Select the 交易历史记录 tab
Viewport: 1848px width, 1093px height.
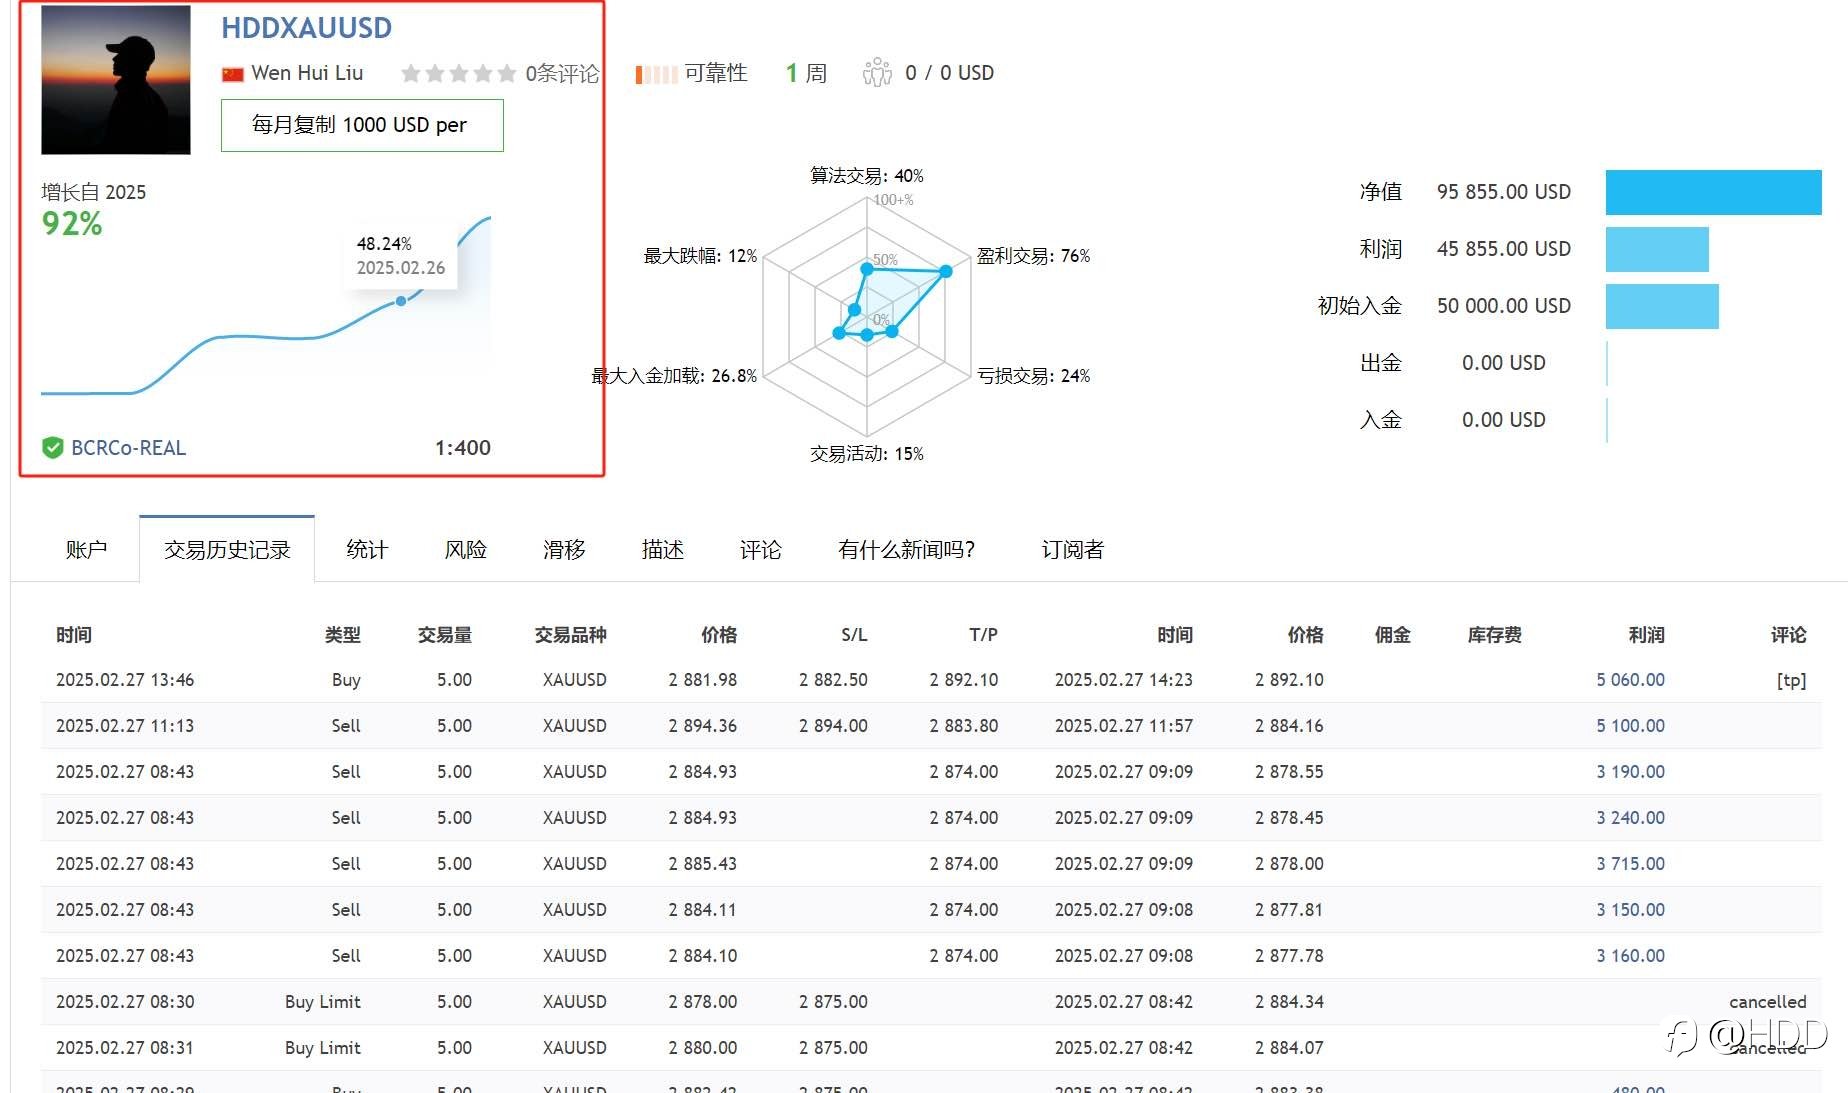(227, 549)
